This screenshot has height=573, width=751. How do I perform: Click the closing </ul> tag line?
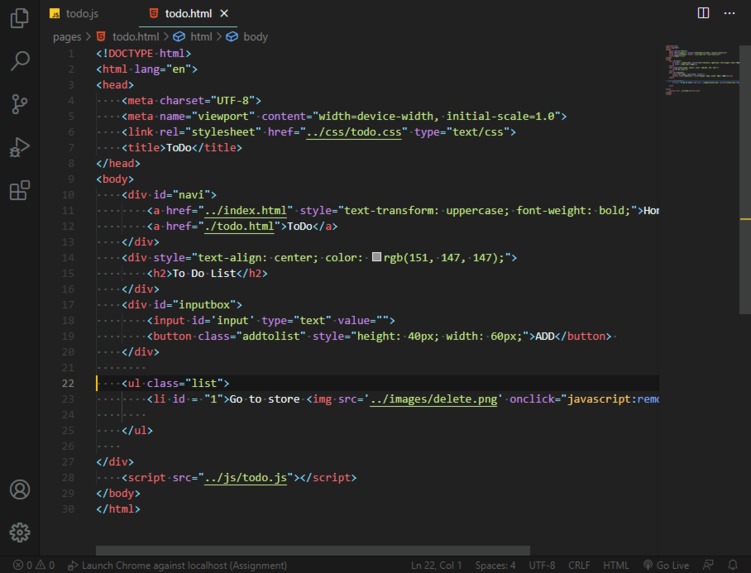[x=137, y=430]
